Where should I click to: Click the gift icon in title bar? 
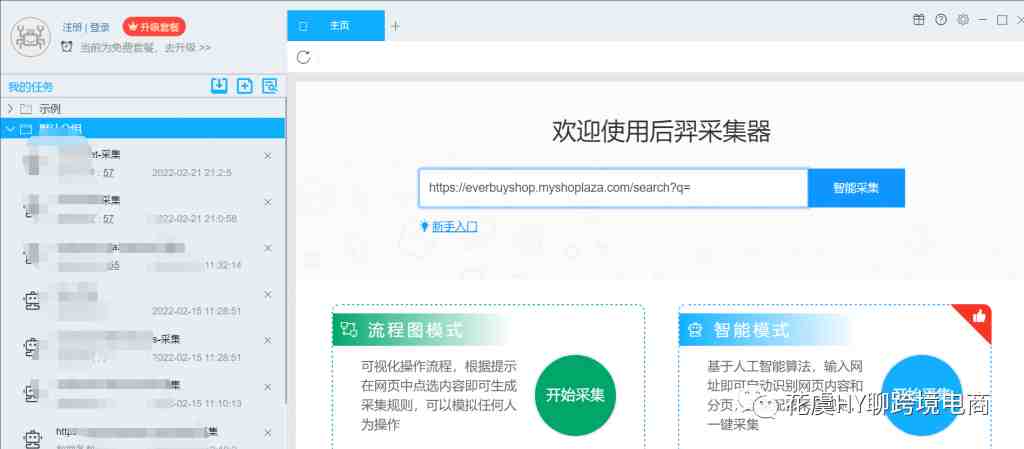pos(919,20)
